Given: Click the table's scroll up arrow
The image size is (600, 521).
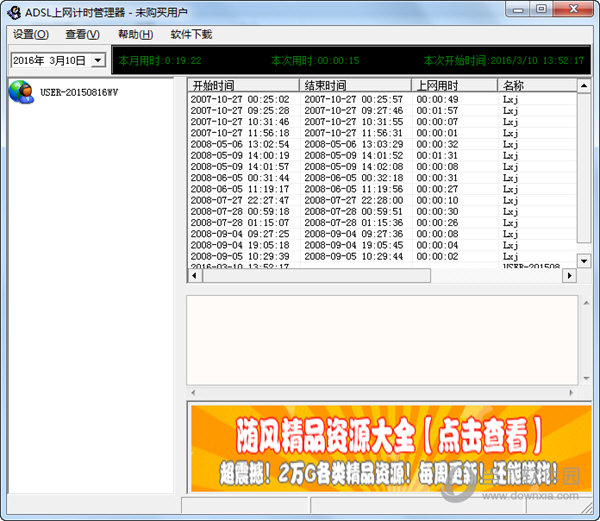Looking at the screenshot, I should [x=584, y=86].
